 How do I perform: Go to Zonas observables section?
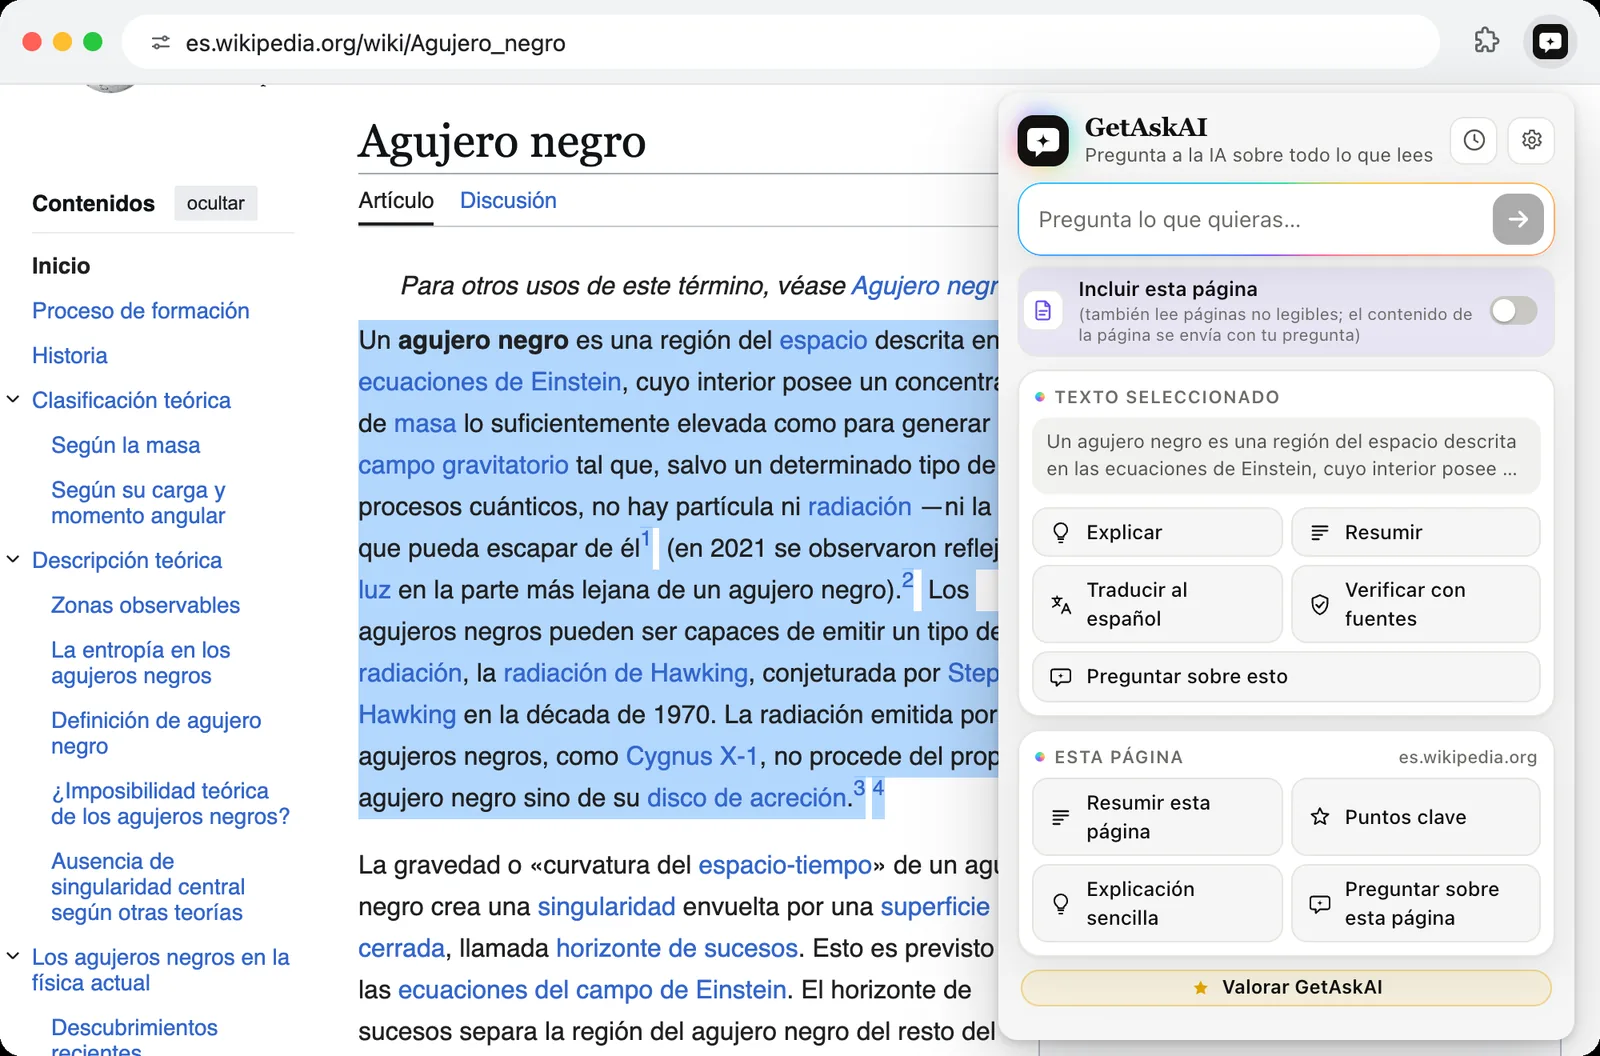146,606
